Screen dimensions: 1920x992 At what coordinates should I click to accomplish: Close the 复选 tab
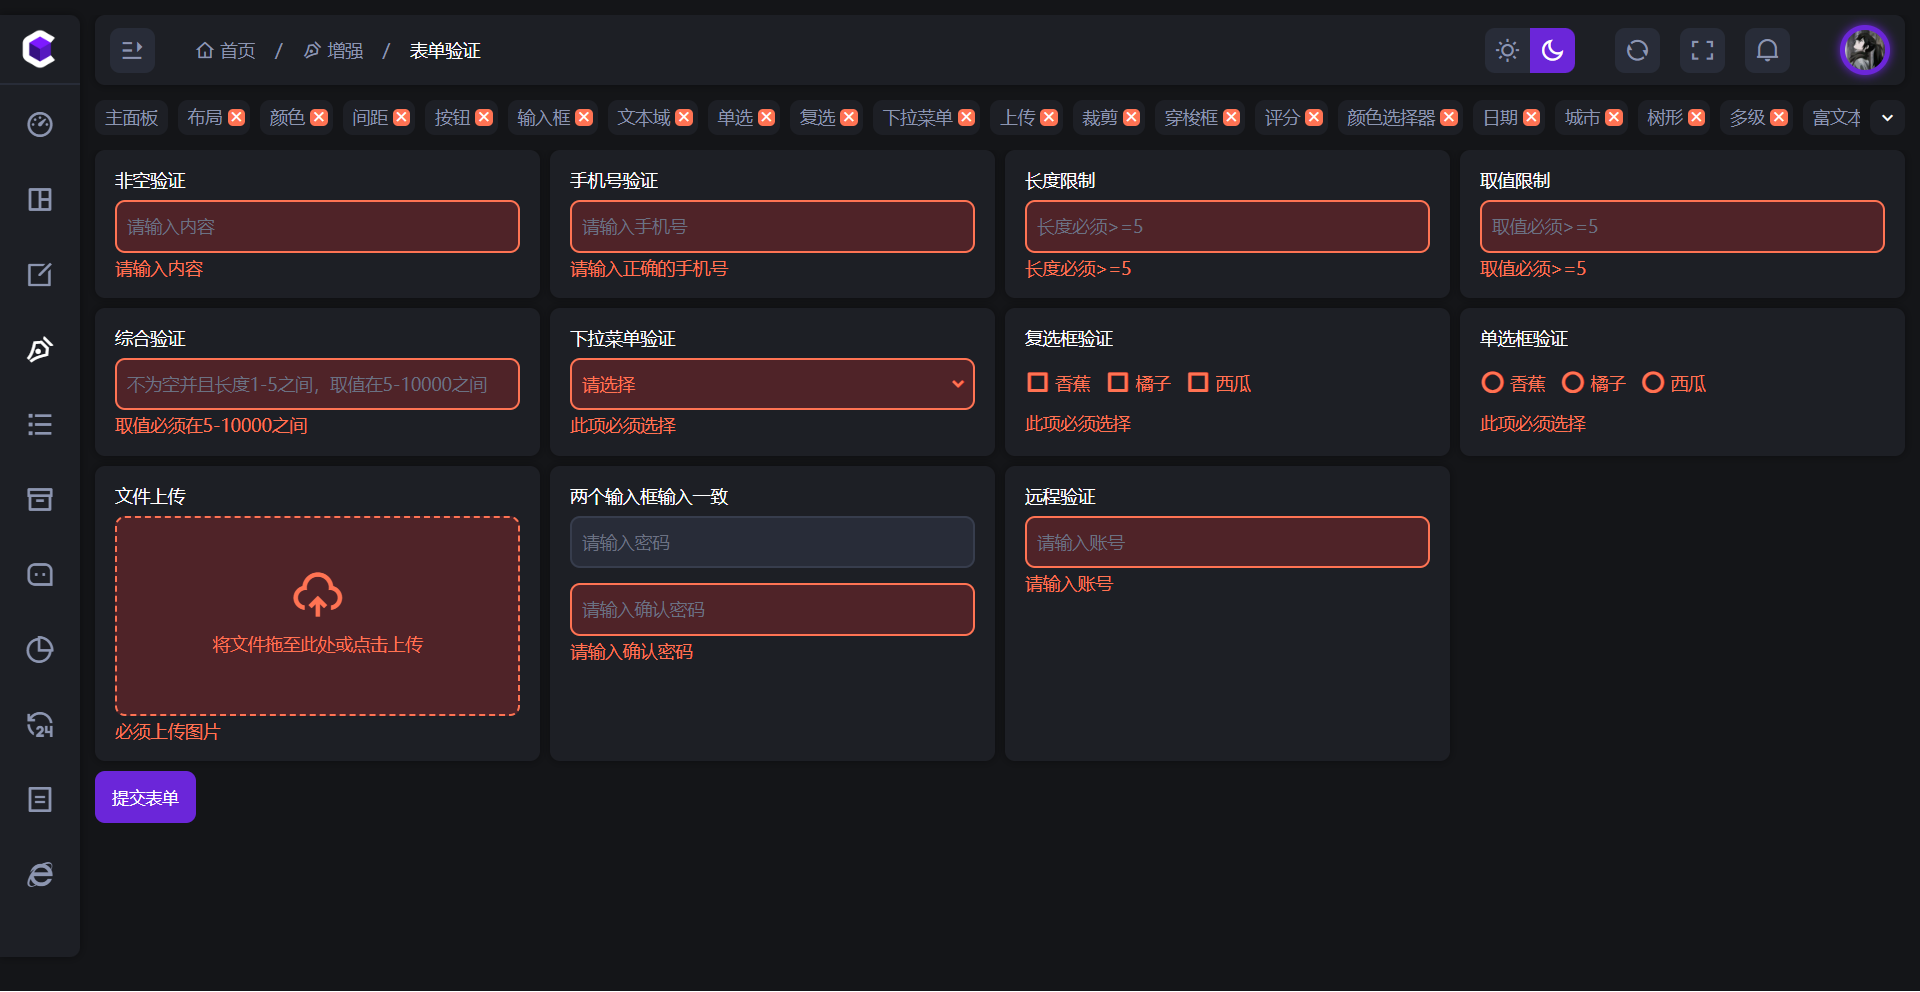[849, 118]
